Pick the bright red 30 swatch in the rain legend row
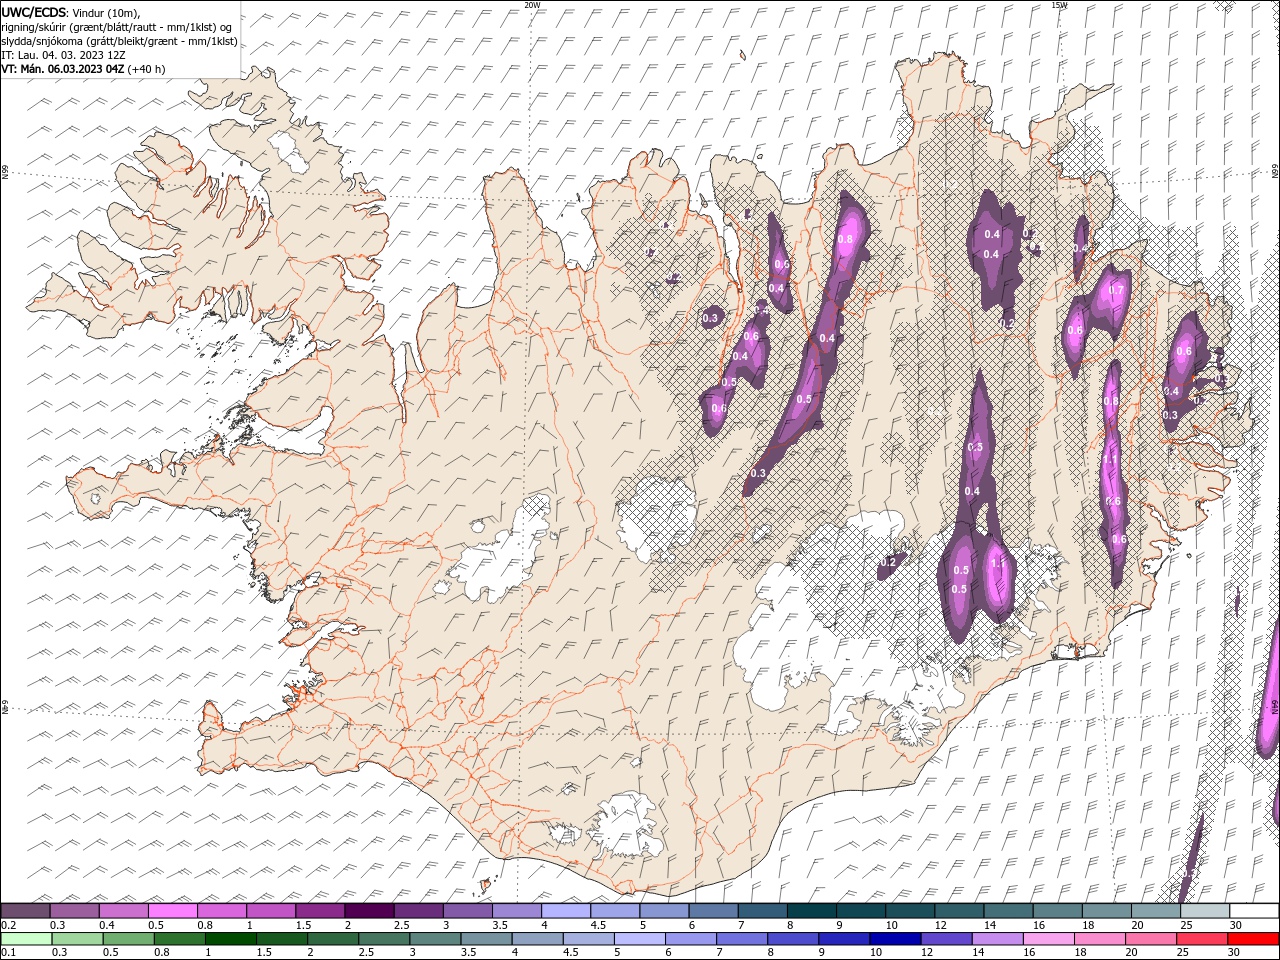The height and width of the screenshot is (960, 1280). (x=1253, y=939)
